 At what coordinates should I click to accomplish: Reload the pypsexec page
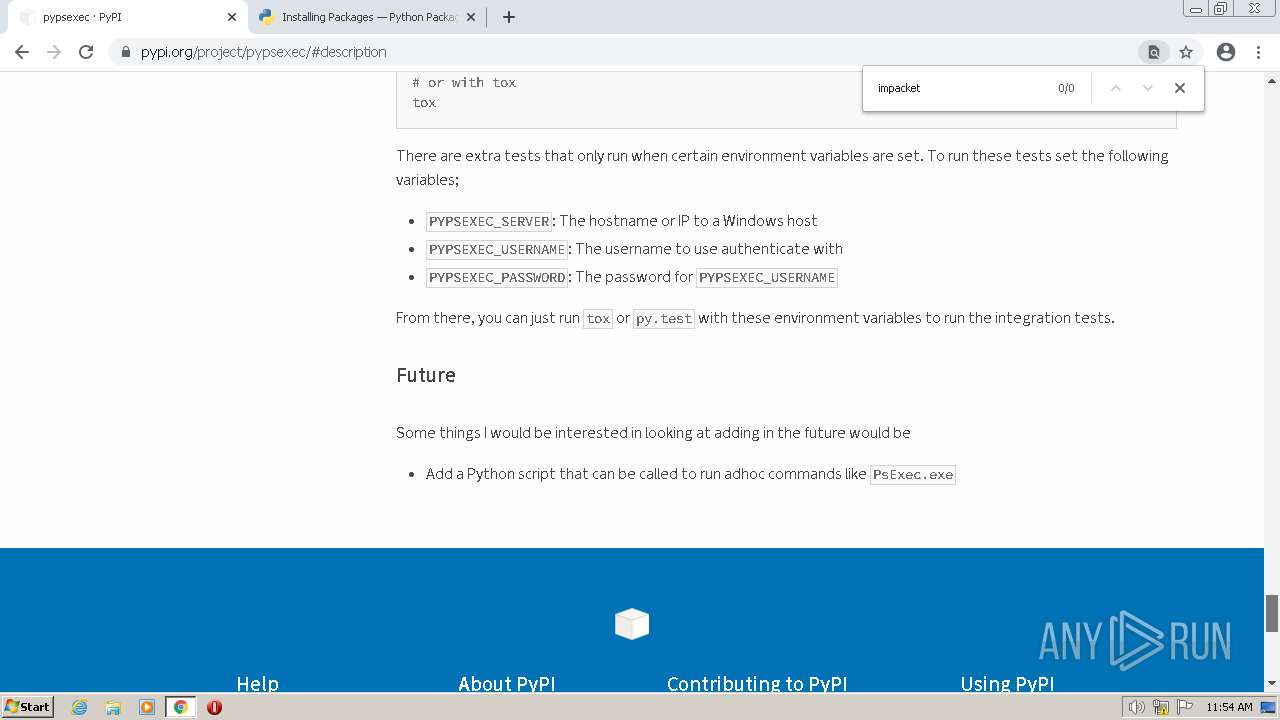pos(86,52)
